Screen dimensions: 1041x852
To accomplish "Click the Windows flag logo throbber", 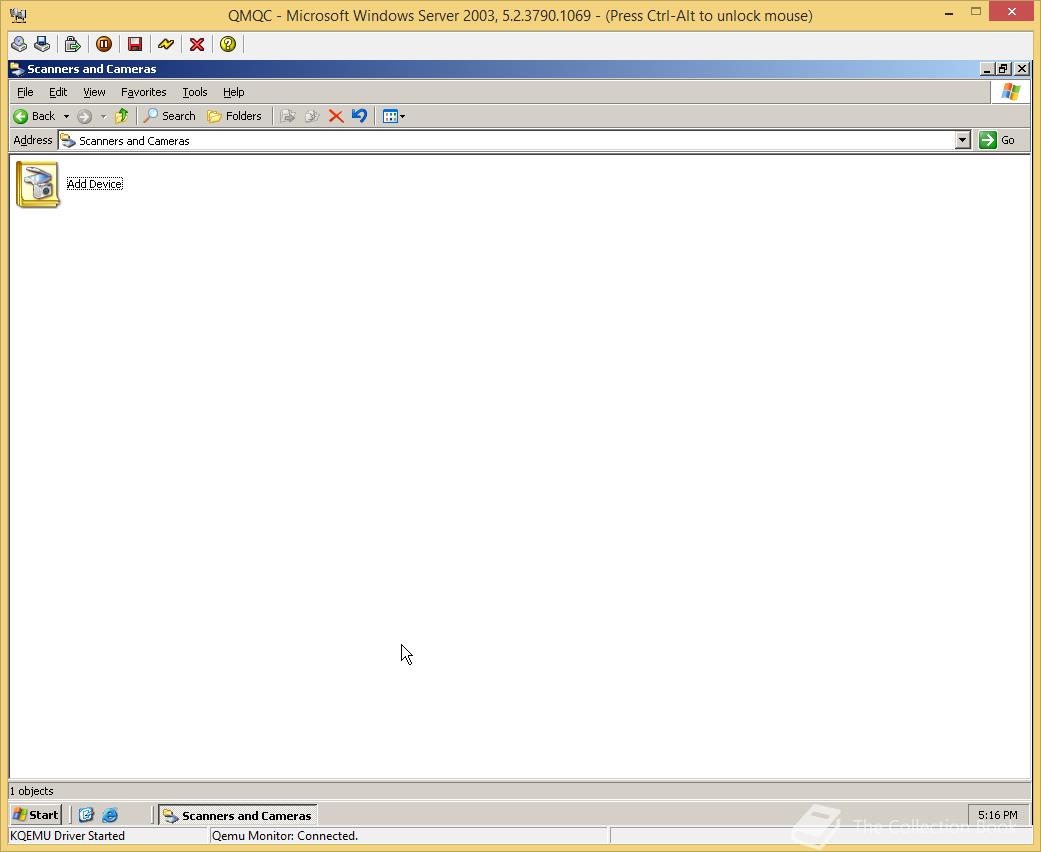I will point(1010,92).
